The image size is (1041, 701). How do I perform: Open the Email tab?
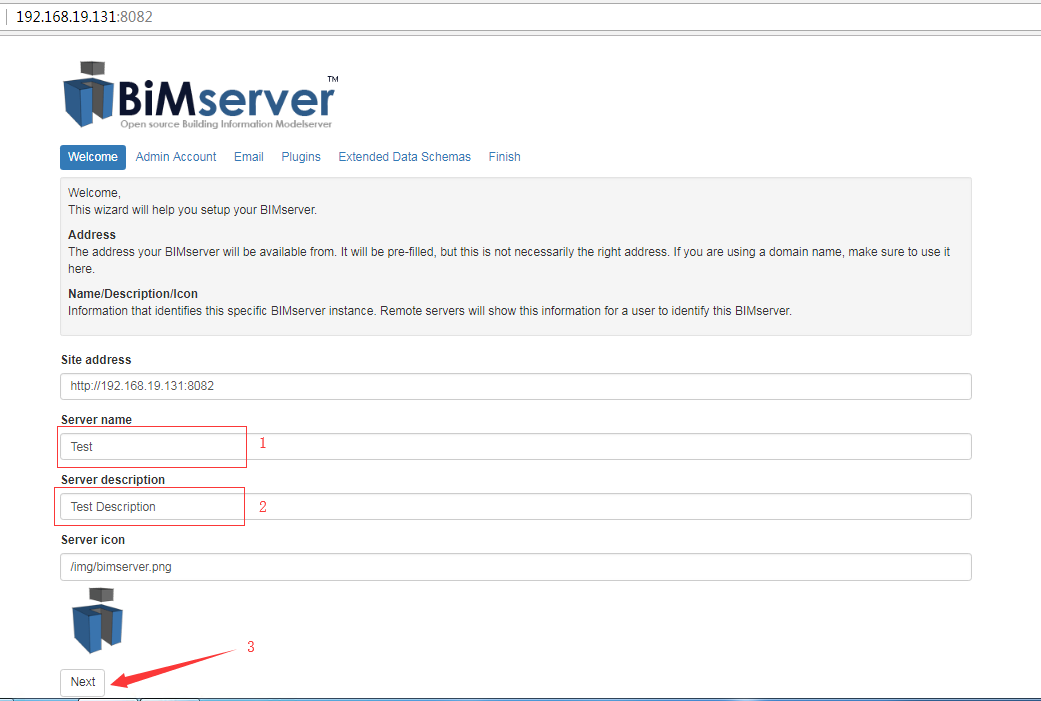coord(249,157)
